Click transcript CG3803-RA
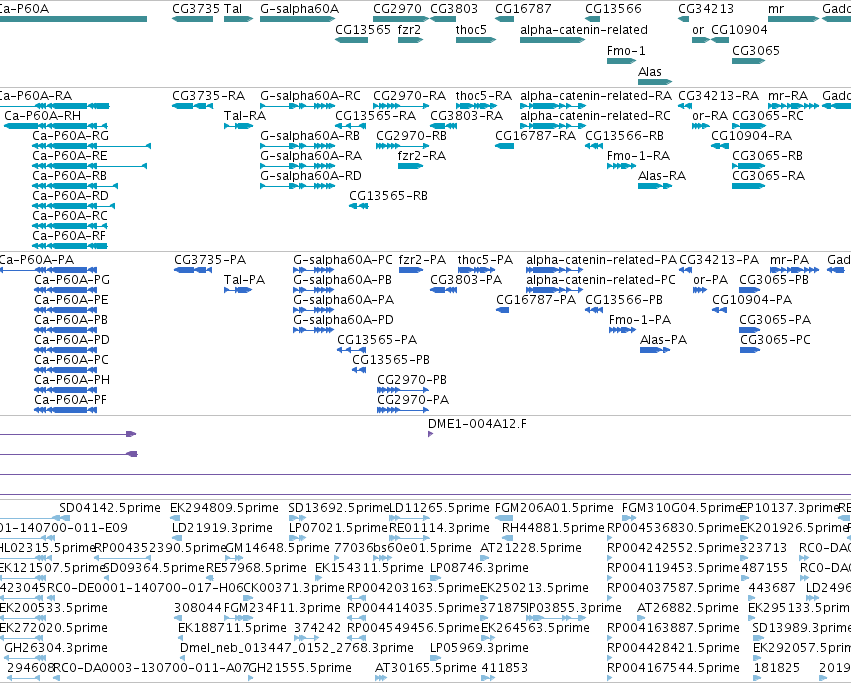The height and width of the screenshot is (683, 851). pyautogui.click(x=467, y=116)
